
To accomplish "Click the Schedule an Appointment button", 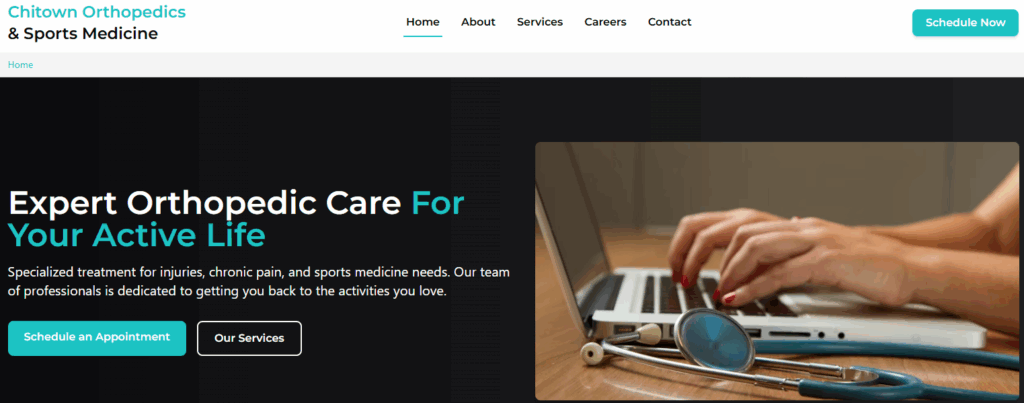I will point(97,338).
